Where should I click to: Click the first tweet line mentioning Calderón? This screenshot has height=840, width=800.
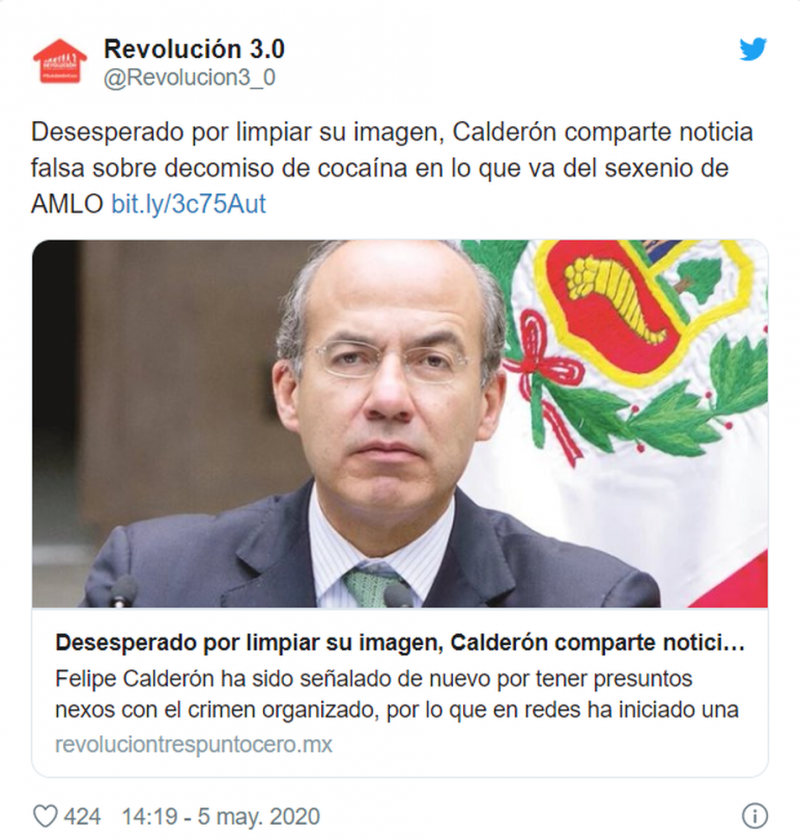[392, 132]
